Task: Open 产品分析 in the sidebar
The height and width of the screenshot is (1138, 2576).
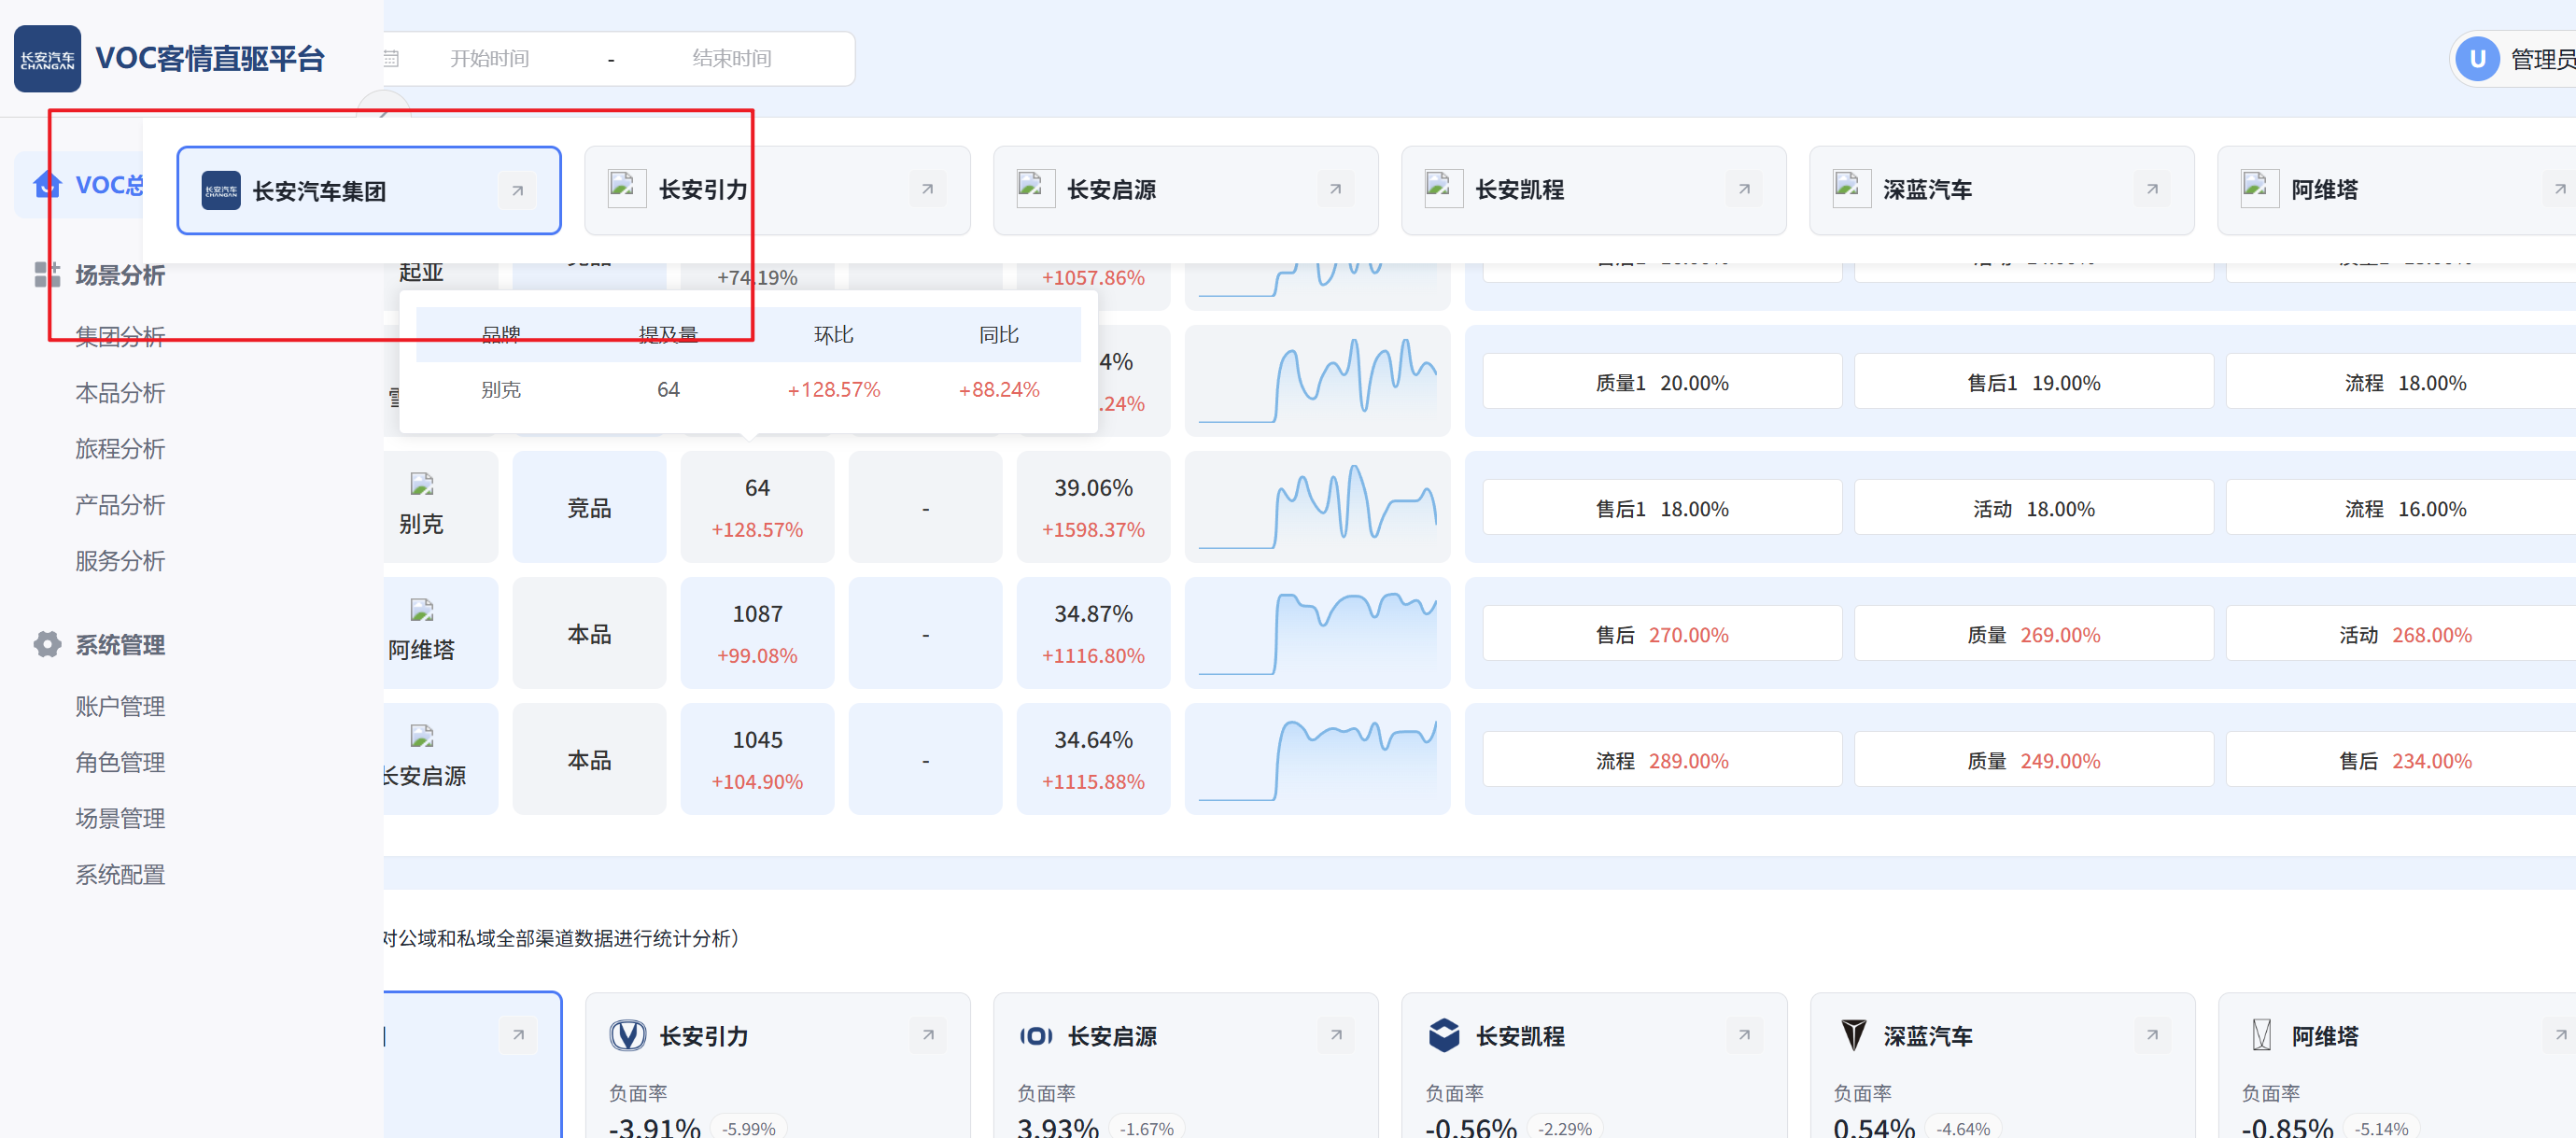Action: pyautogui.click(x=120, y=505)
